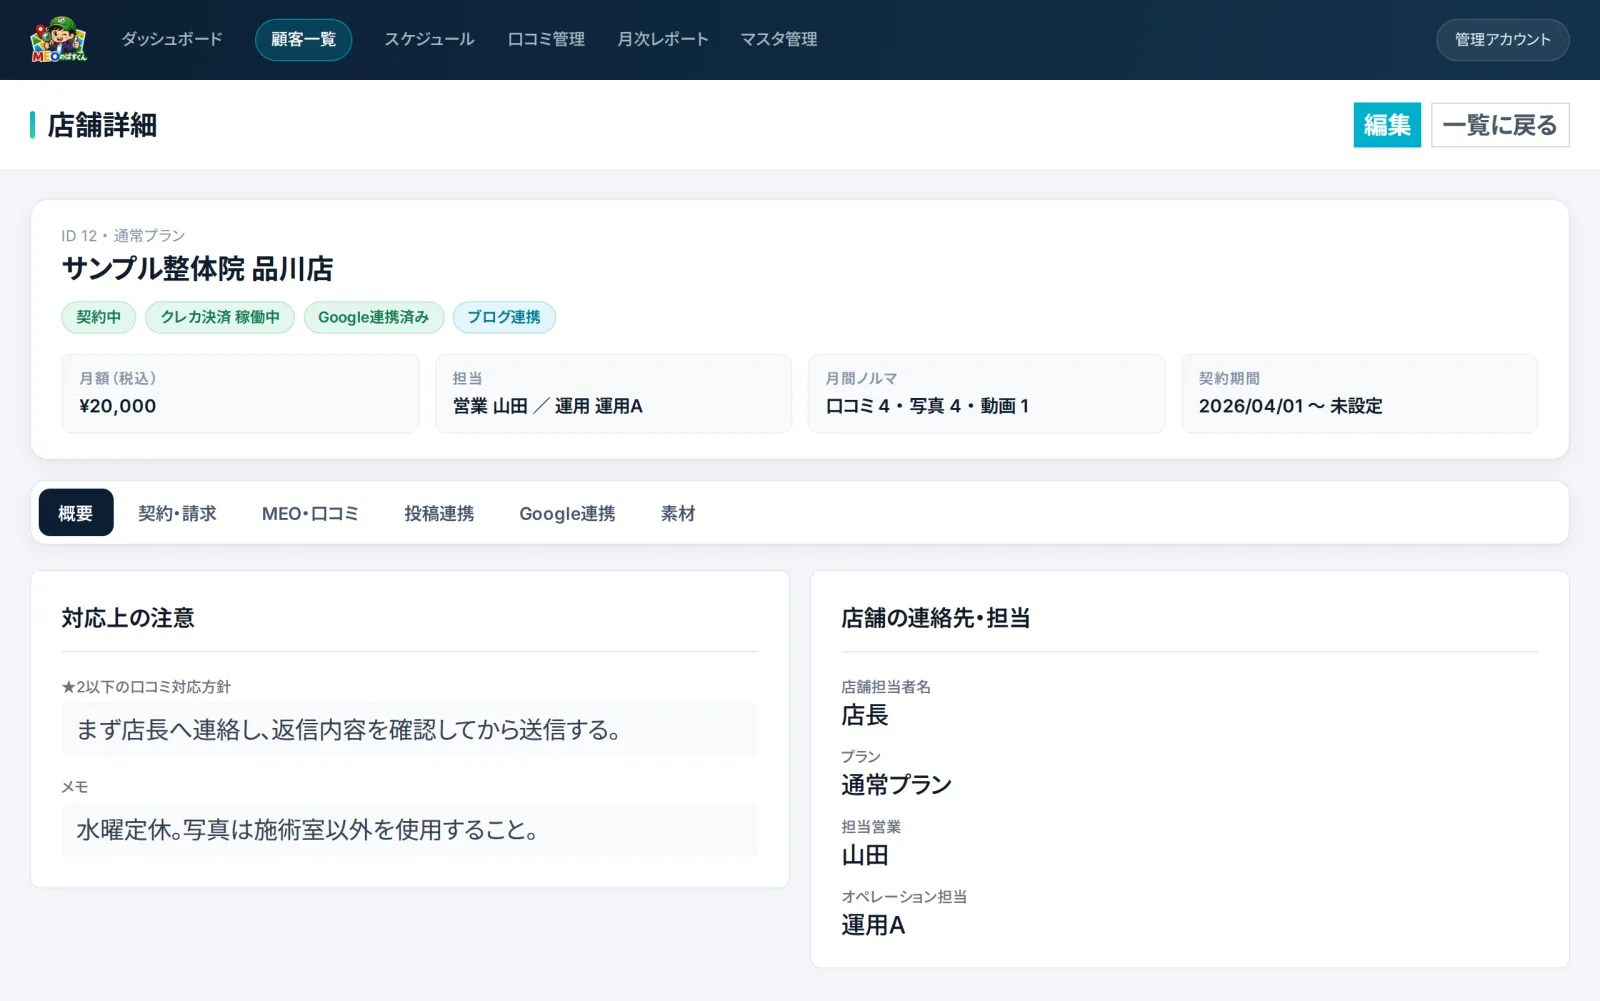Click the MEO mascot logo icon
Image resolution: width=1600 pixels, height=1001 pixels.
click(59, 40)
